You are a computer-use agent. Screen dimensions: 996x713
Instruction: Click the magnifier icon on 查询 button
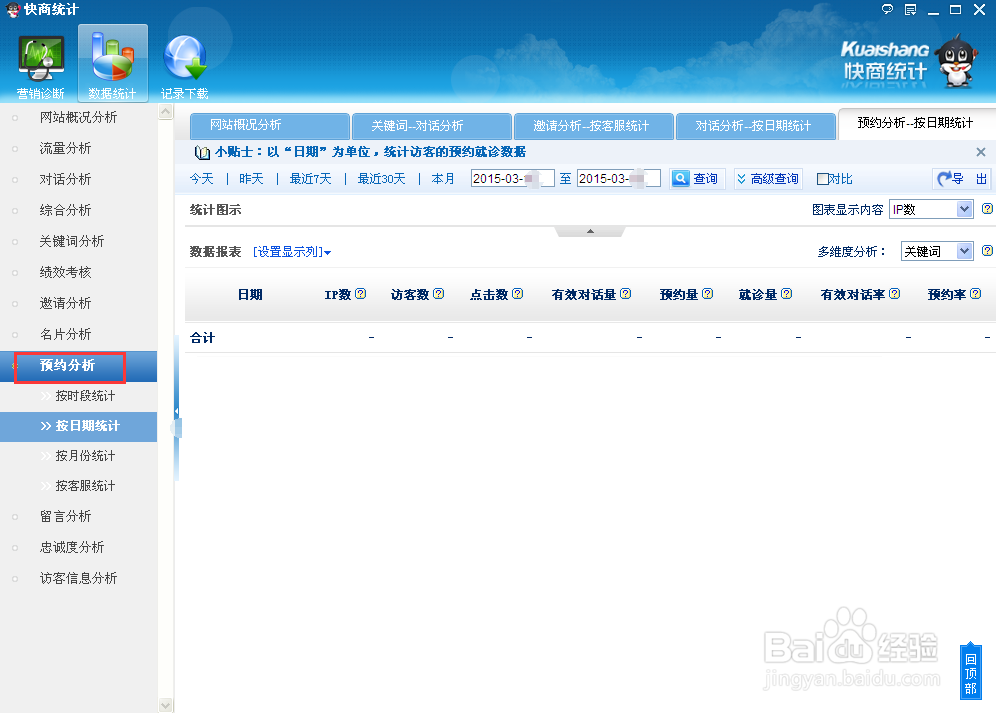click(681, 178)
